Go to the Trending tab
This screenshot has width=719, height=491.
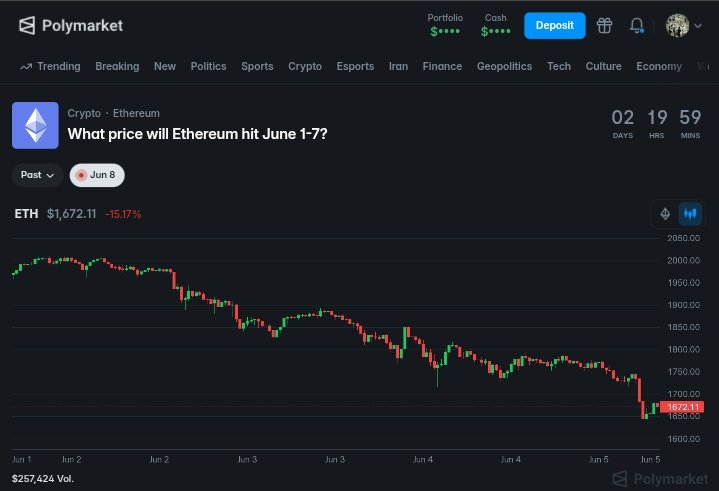pos(59,66)
